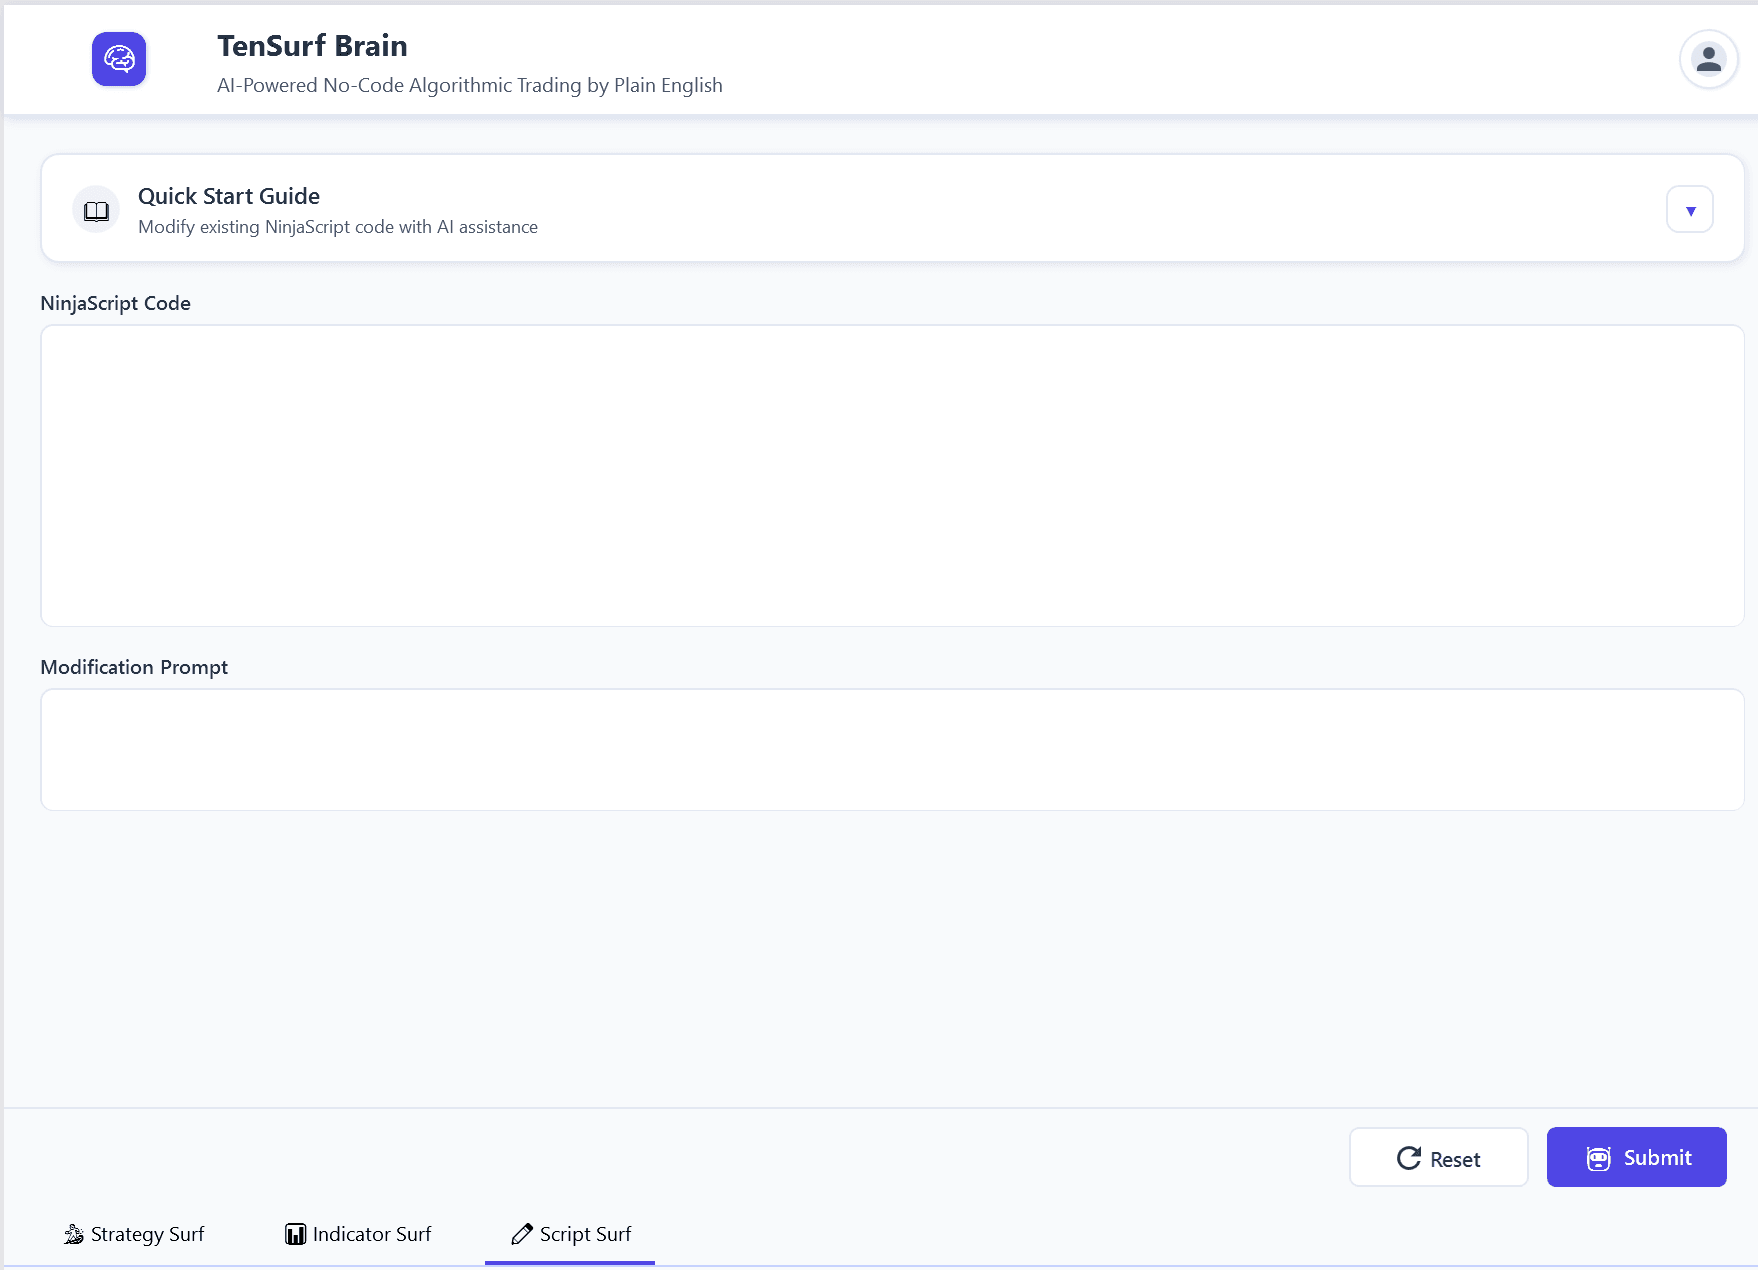Click the TenSurf Brain logo icon
The image size is (1758, 1270).
tap(119, 59)
